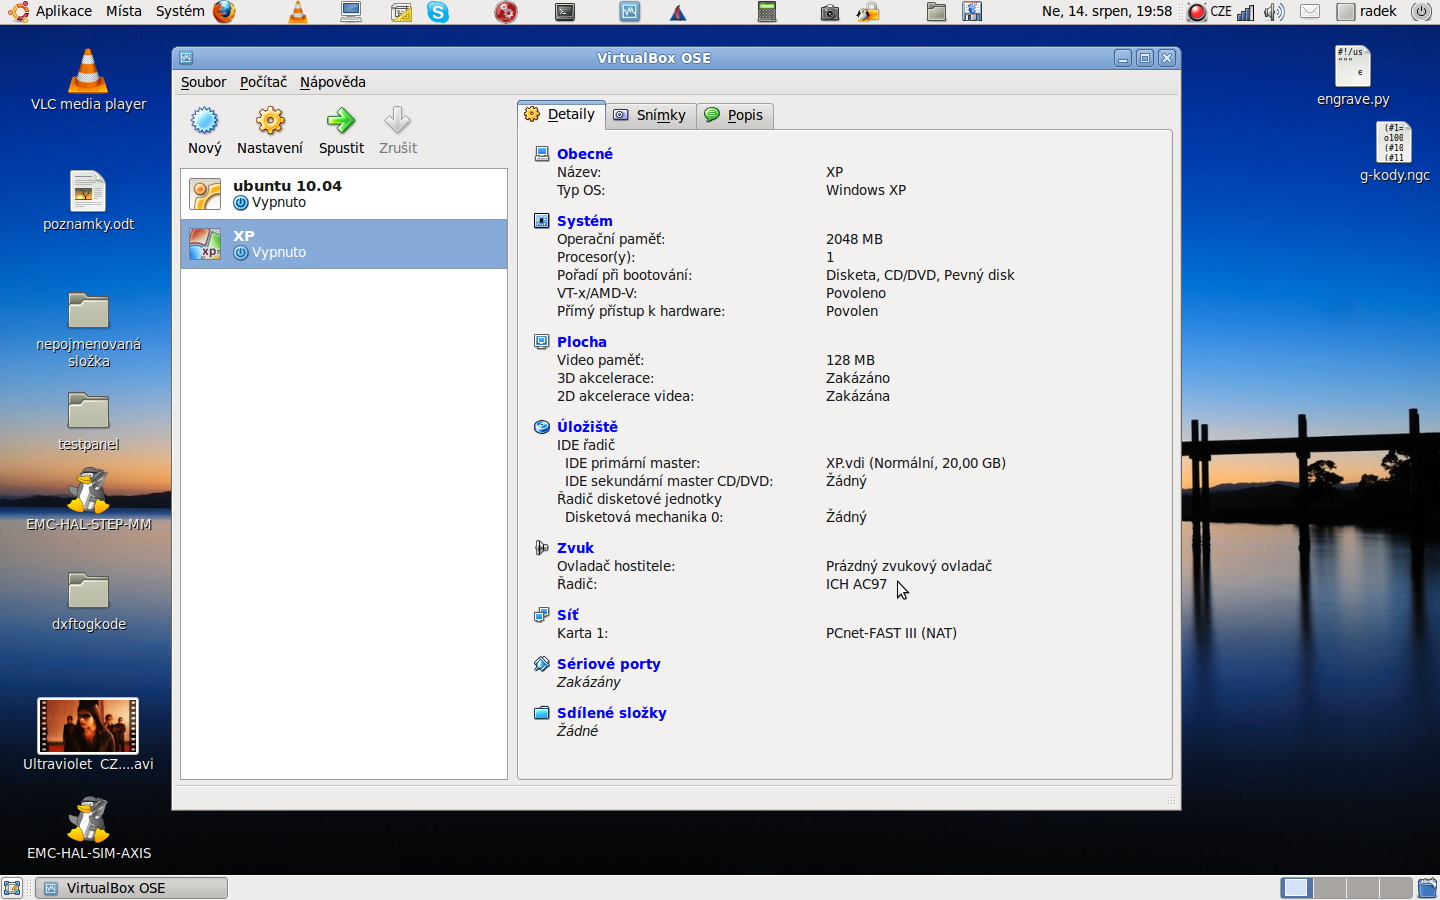Open the Popis tab

tap(734, 115)
